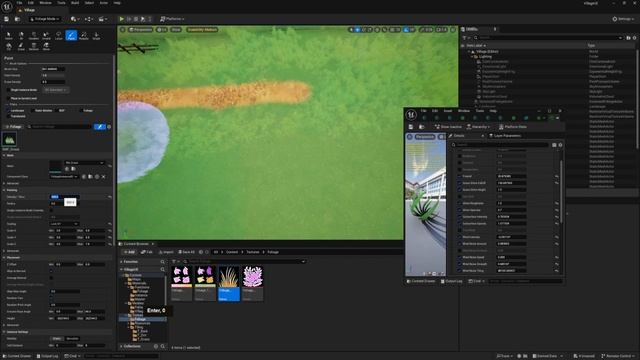The height and width of the screenshot is (360, 640).
Task: Open the Asset menu in material instance window
Action: pos(448,111)
